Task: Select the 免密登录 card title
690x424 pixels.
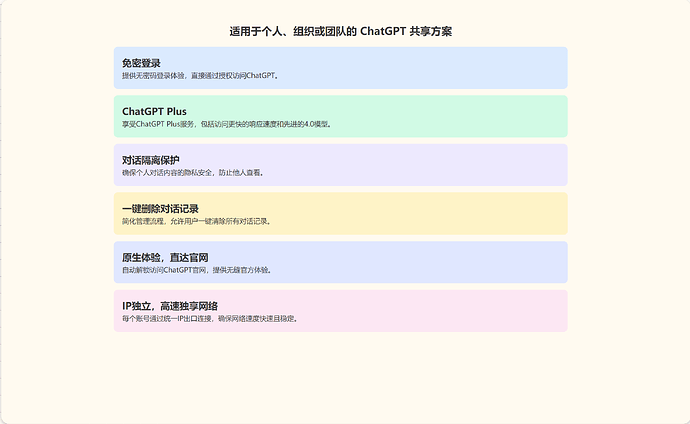Action: pos(141,63)
